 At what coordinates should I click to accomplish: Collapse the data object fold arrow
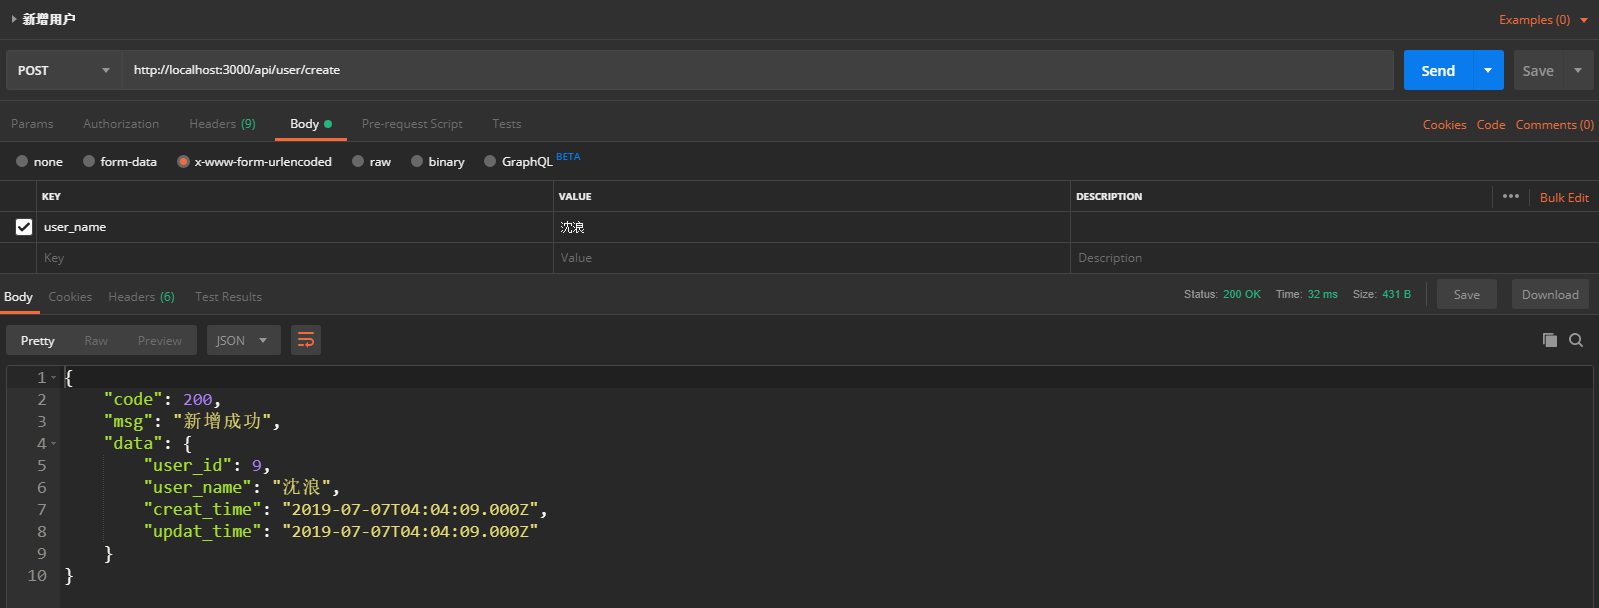[54, 444]
